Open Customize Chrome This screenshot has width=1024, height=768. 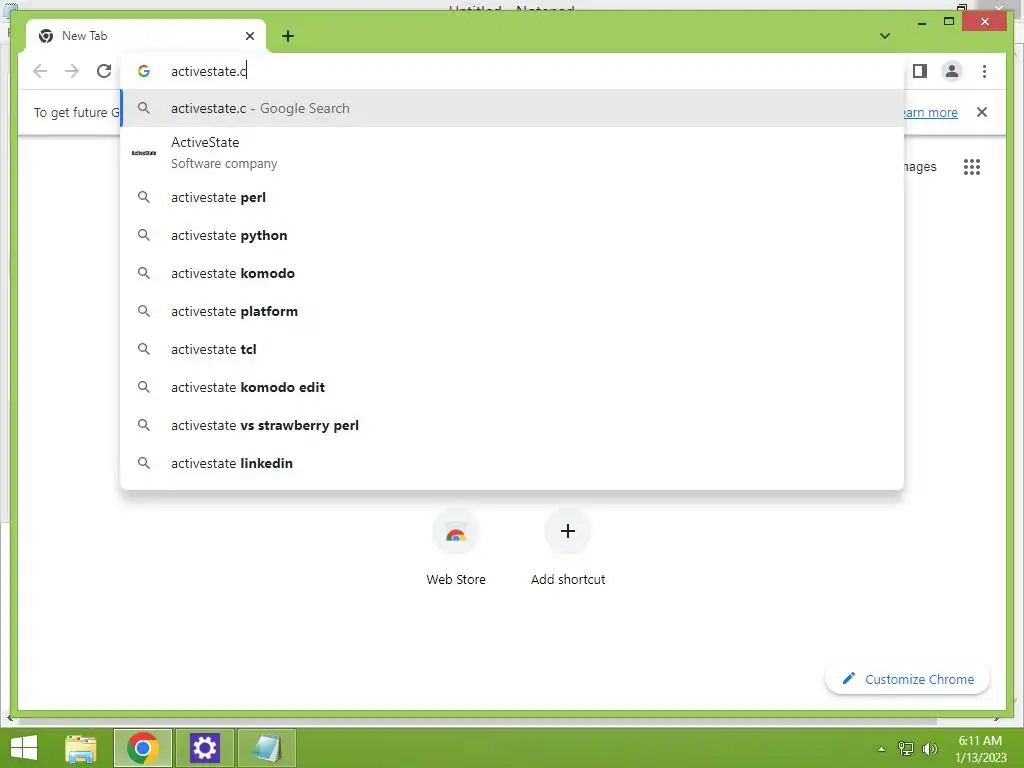[x=907, y=679]
